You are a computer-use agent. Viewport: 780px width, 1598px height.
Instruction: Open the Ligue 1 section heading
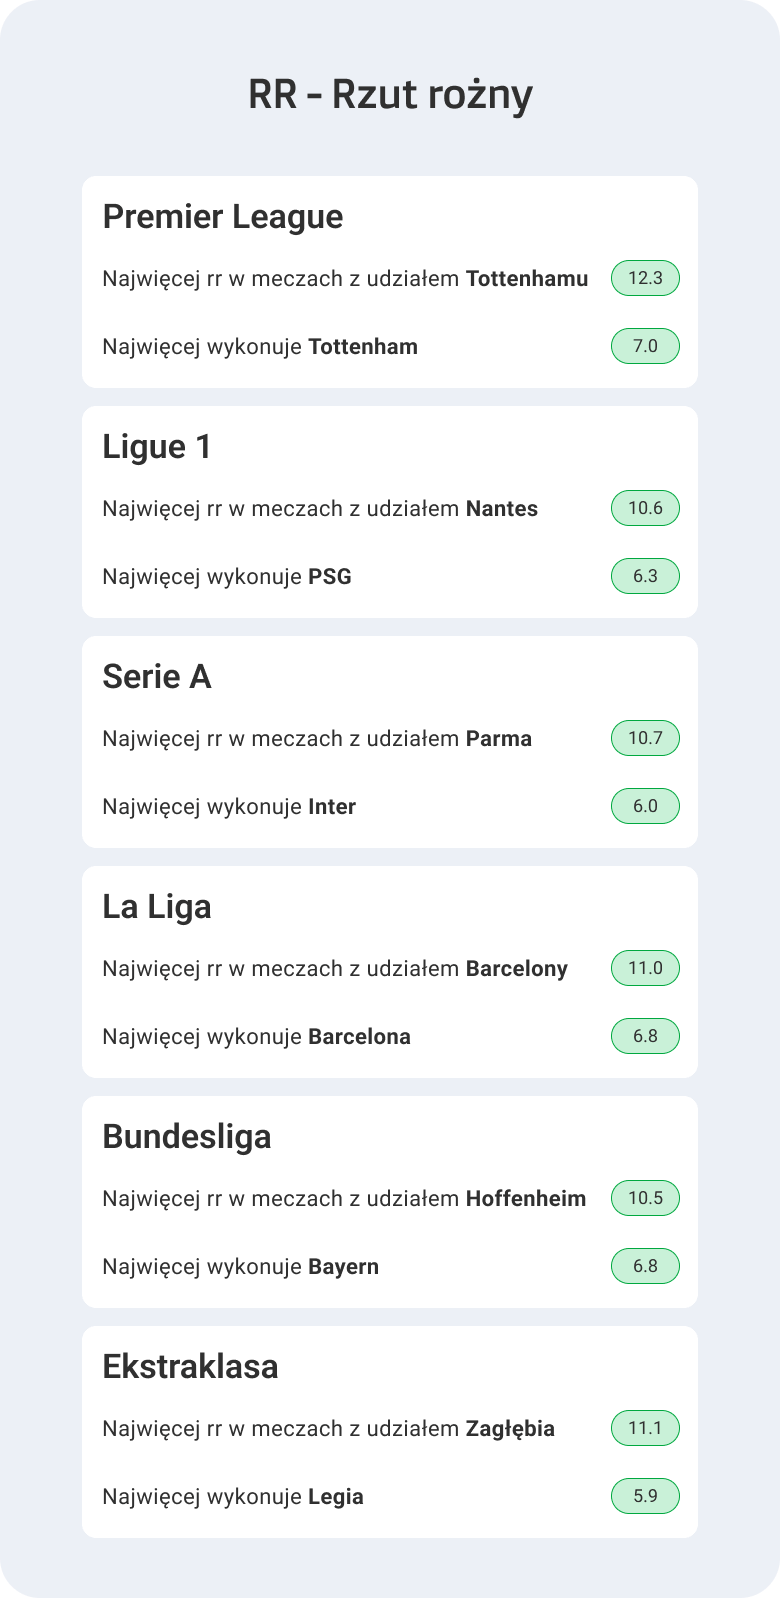point(157,447)
